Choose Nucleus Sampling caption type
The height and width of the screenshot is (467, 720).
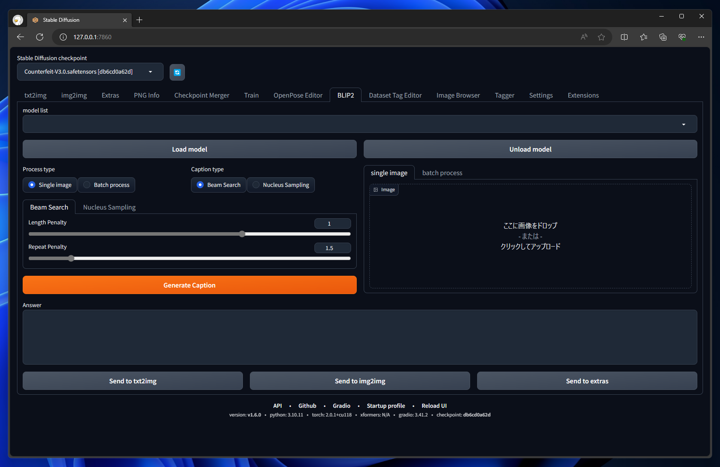click(x=281, y=185)
